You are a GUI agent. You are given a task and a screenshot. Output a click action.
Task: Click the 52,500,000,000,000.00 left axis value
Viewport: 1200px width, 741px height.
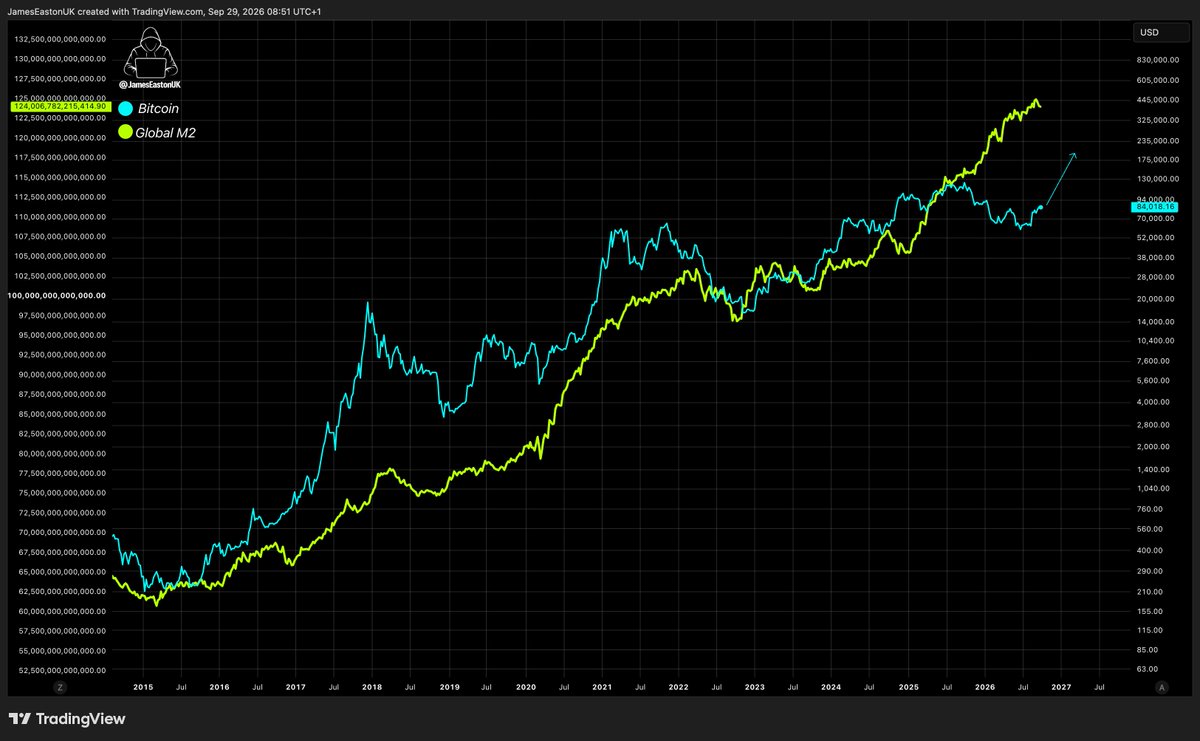[x=62, y=670]
